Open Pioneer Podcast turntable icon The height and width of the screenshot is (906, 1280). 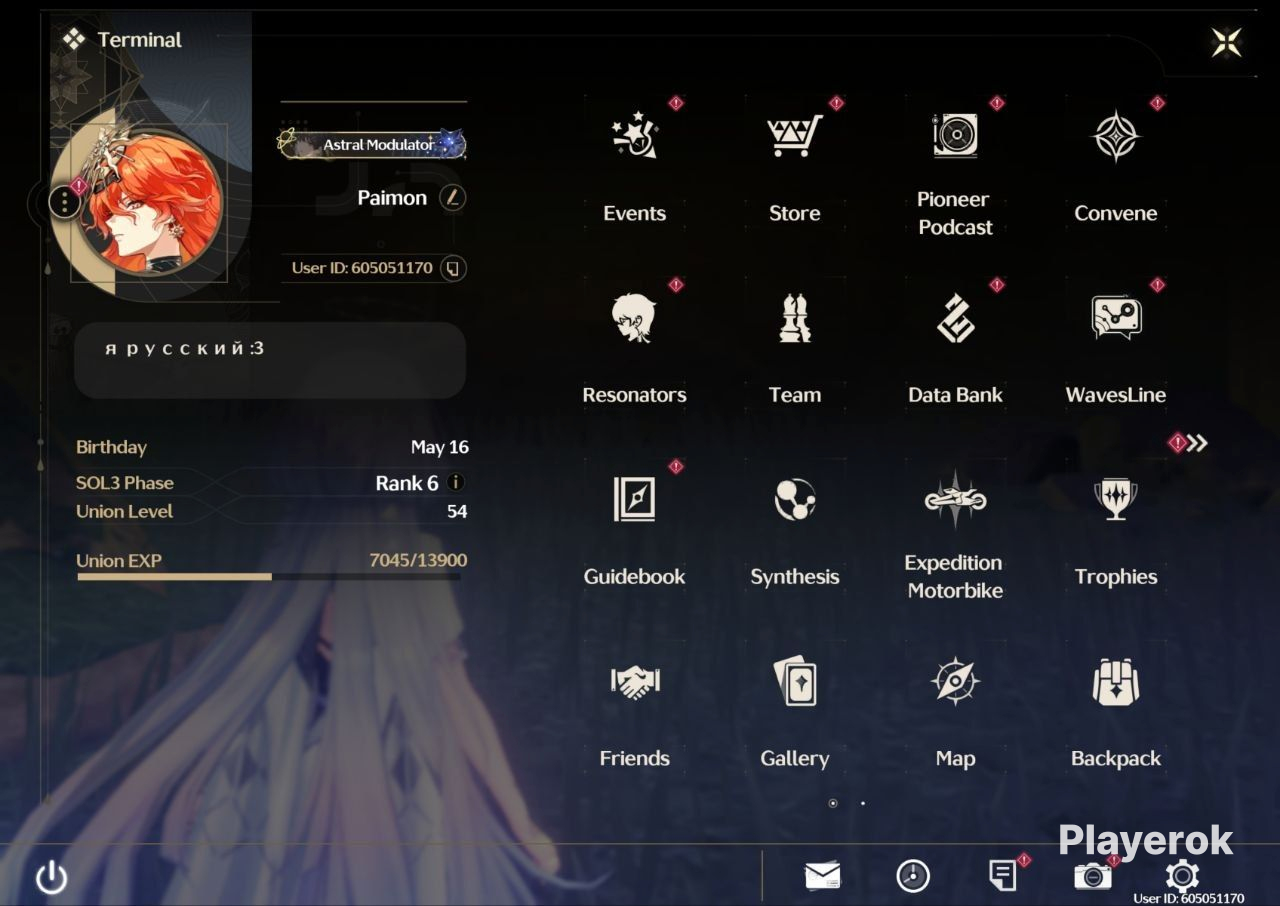[955, 135]
